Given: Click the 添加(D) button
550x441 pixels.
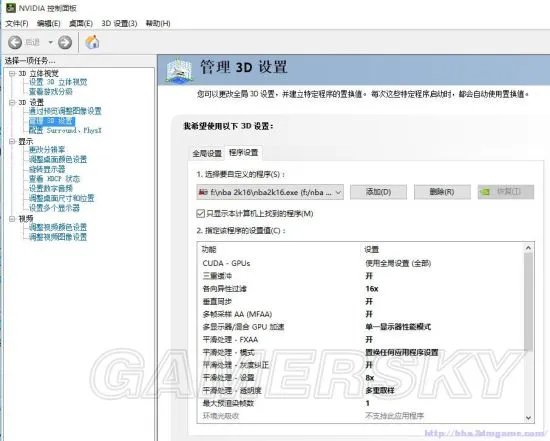Looking at the screenshot, I should click(378, 192).
